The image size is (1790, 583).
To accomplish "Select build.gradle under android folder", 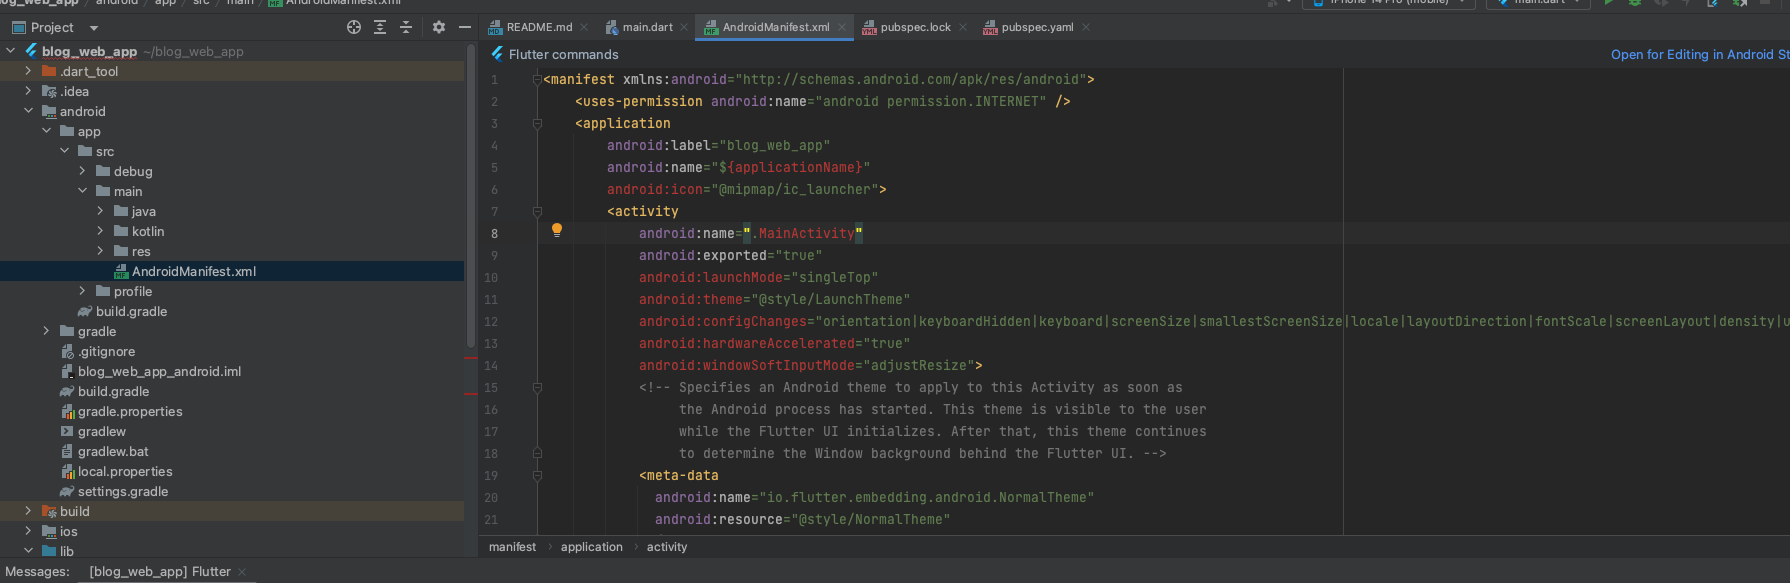I will pos(113,391).
